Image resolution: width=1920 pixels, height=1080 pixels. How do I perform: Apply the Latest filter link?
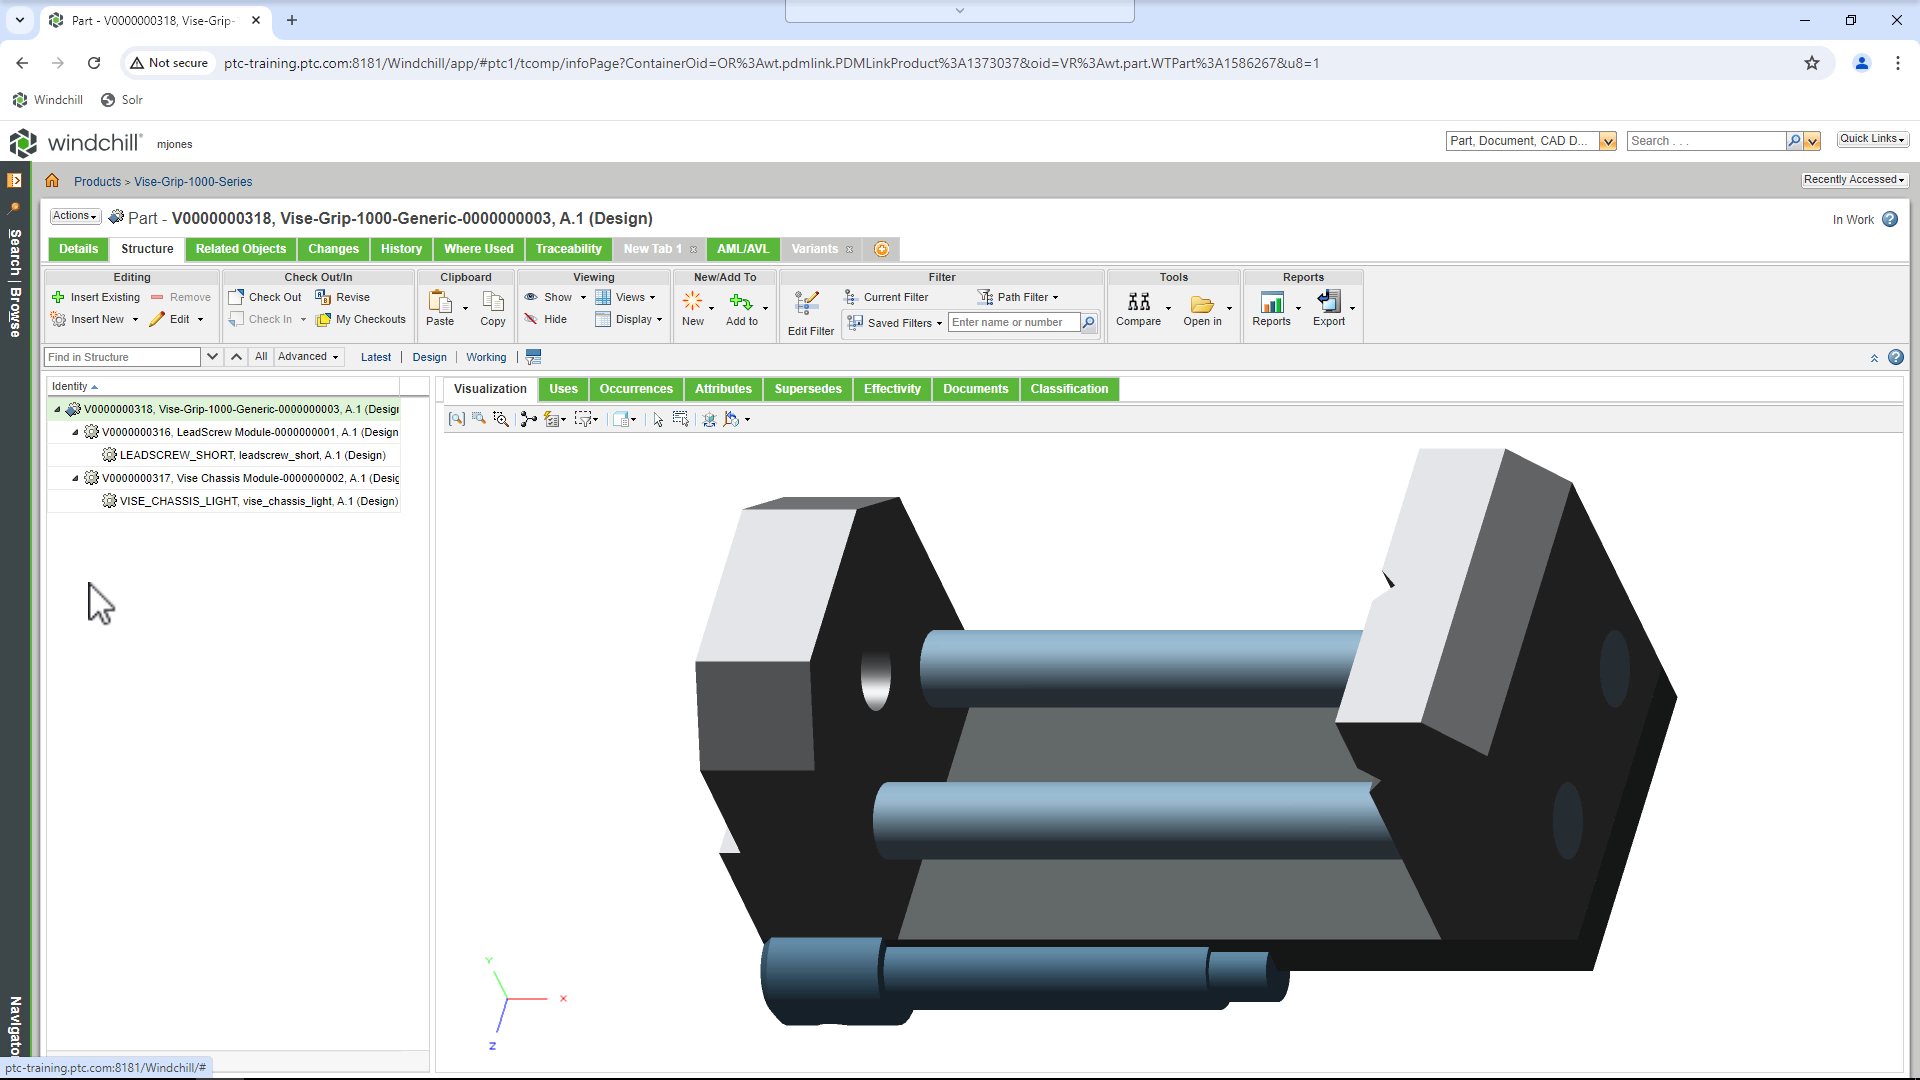coord(376,357)
